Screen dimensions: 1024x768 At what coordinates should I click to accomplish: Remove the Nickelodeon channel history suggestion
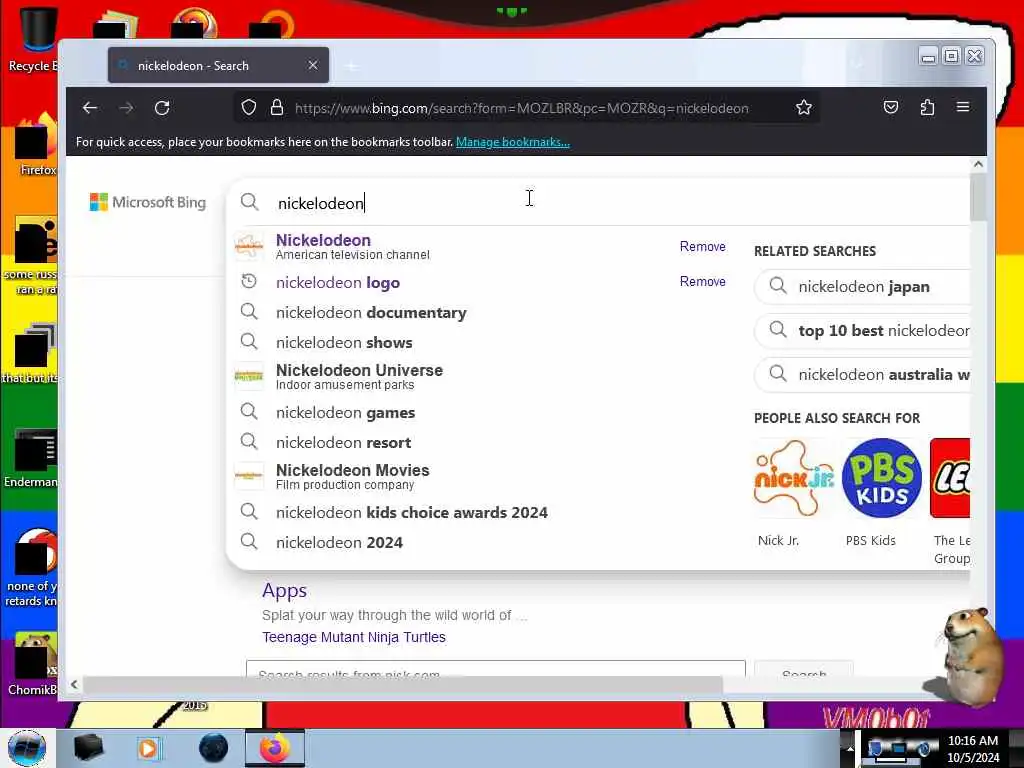(x=703, y=246)
